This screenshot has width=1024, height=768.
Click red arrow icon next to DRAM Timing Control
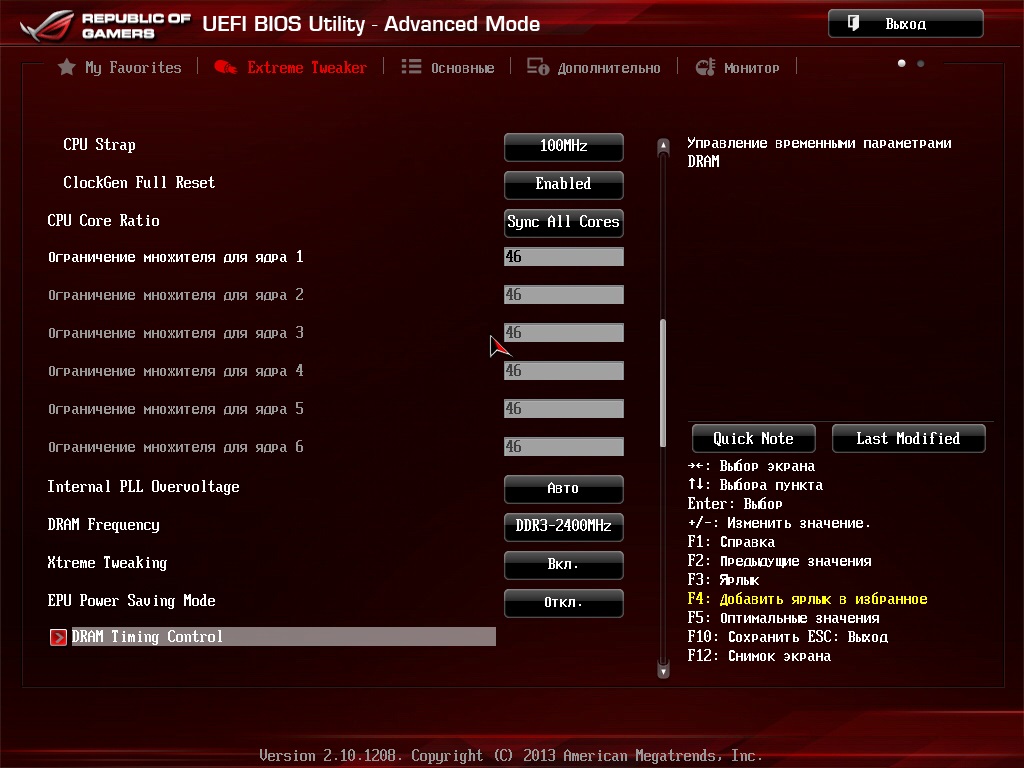pos(58,637)
